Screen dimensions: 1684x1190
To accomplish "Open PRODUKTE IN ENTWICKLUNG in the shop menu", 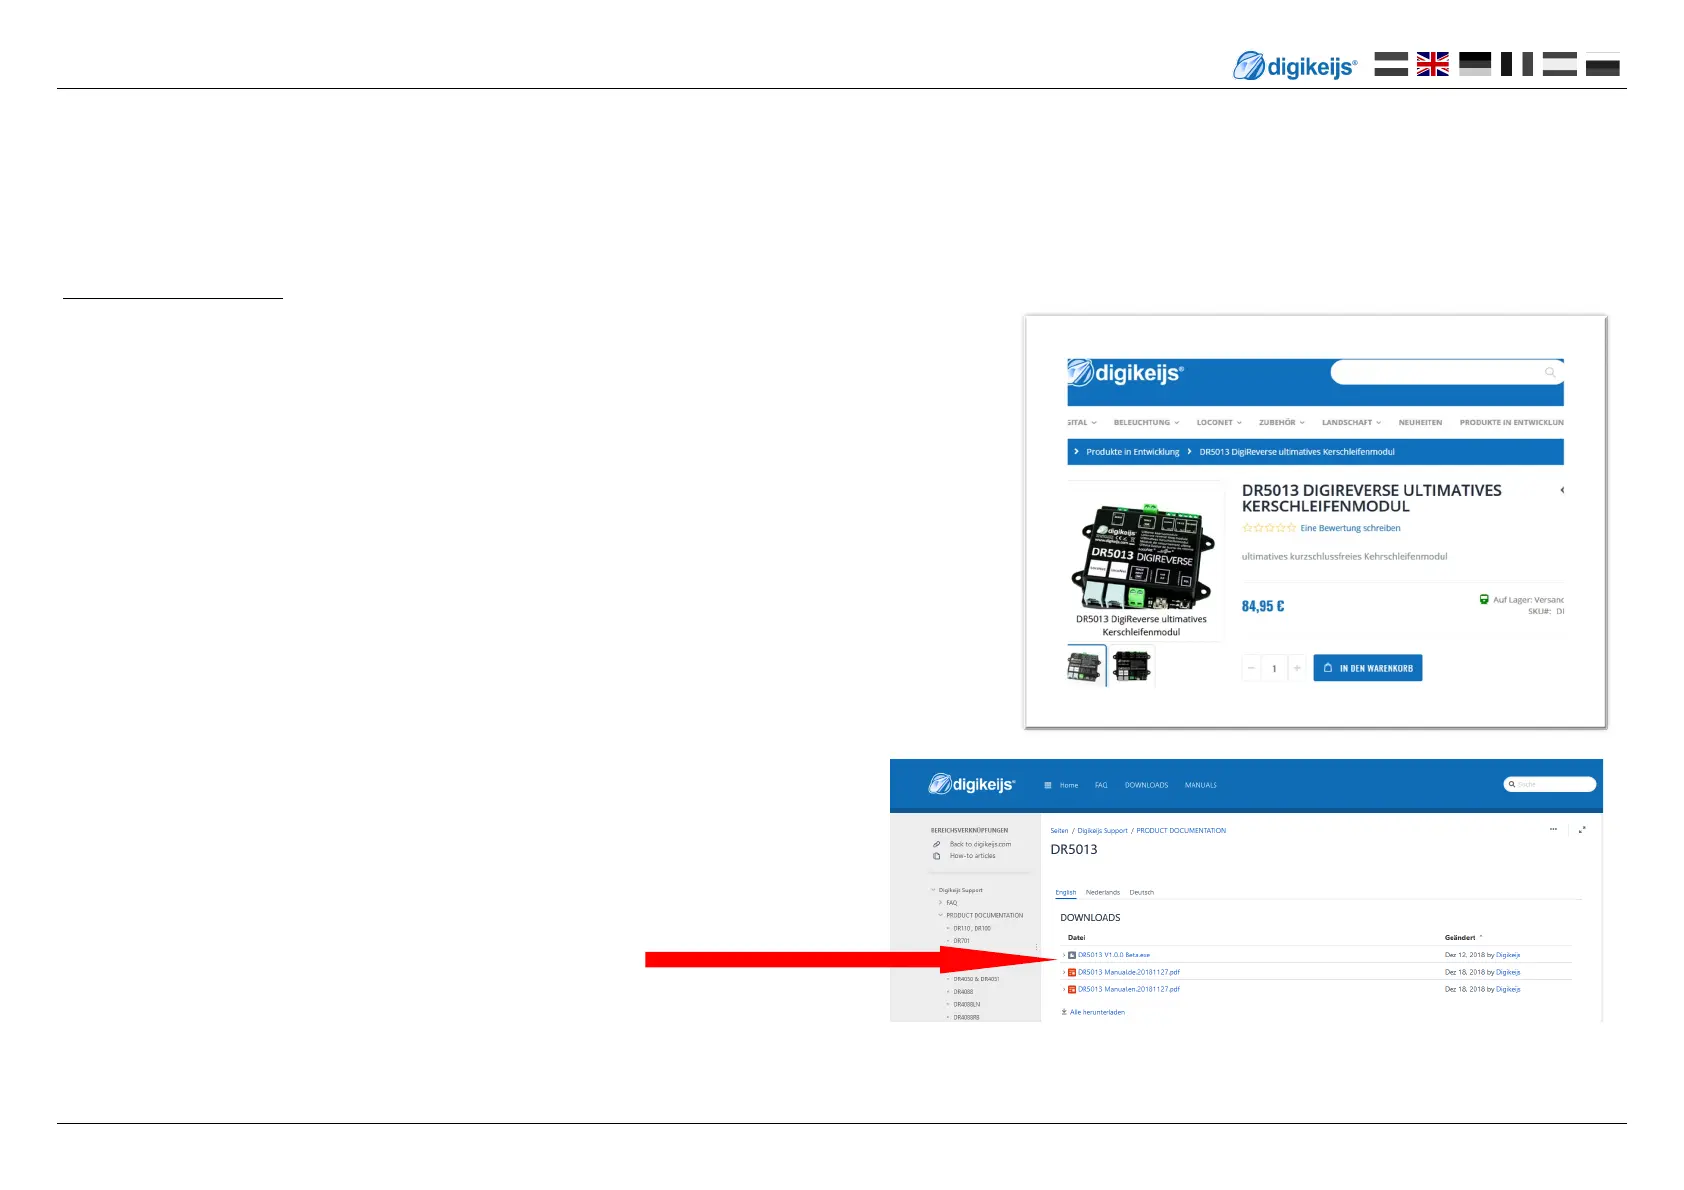I will click(1511, 422).
